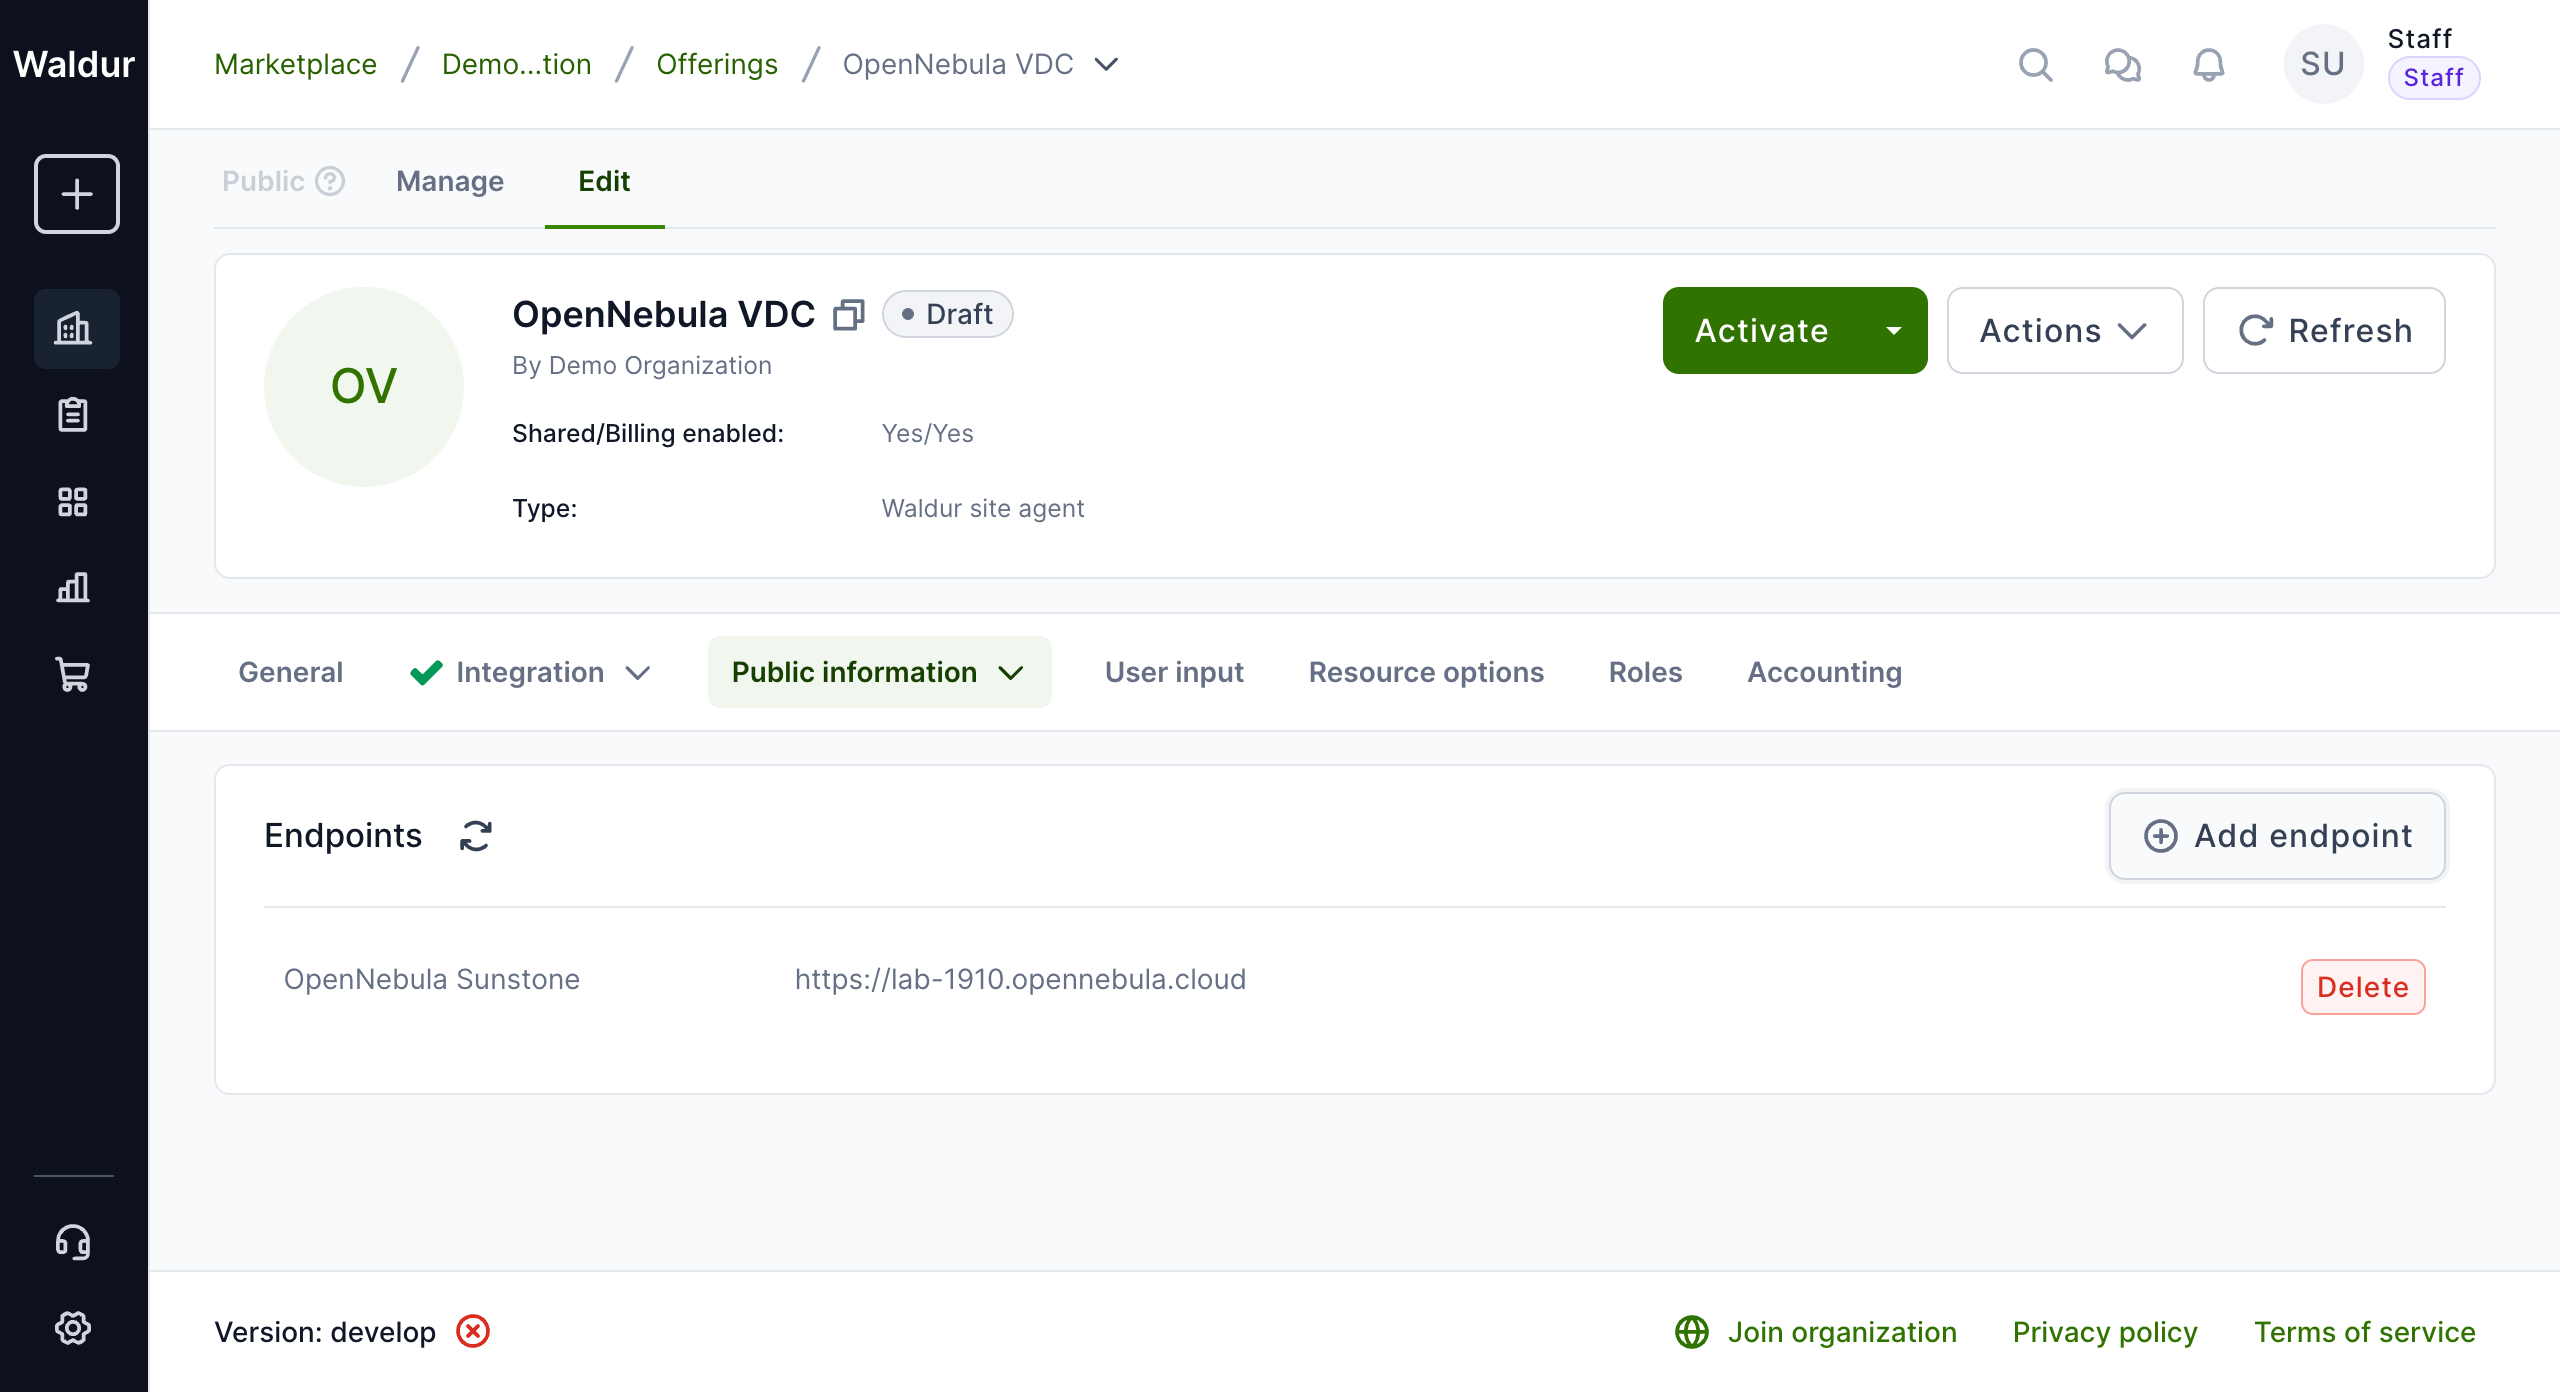Image resolution: width=2560 pixels, height=1392 pixels.
Task: Expand the Integration section dropdown
Action: tap(638, 673)
